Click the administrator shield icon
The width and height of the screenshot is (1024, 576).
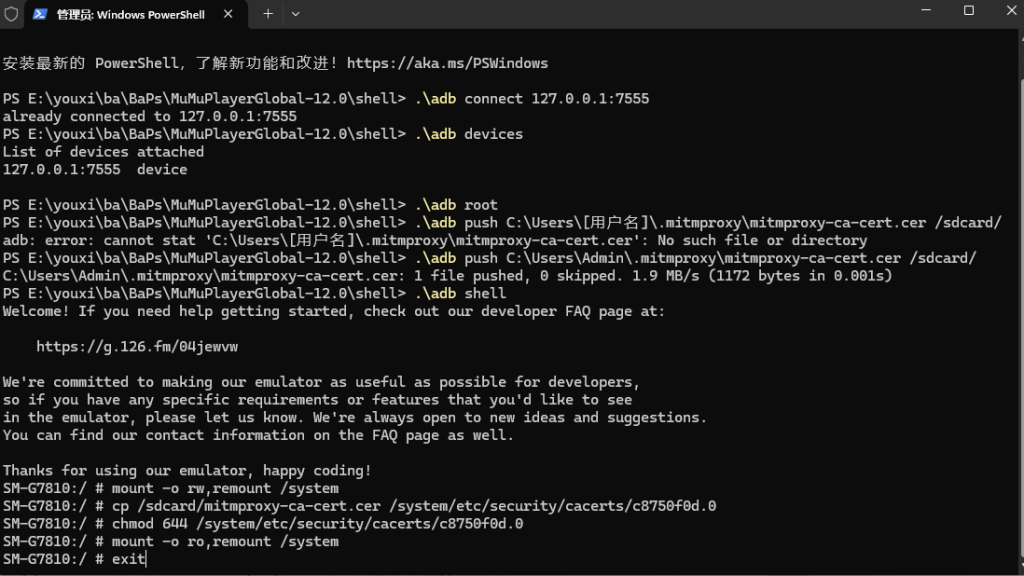coord(11,14)
